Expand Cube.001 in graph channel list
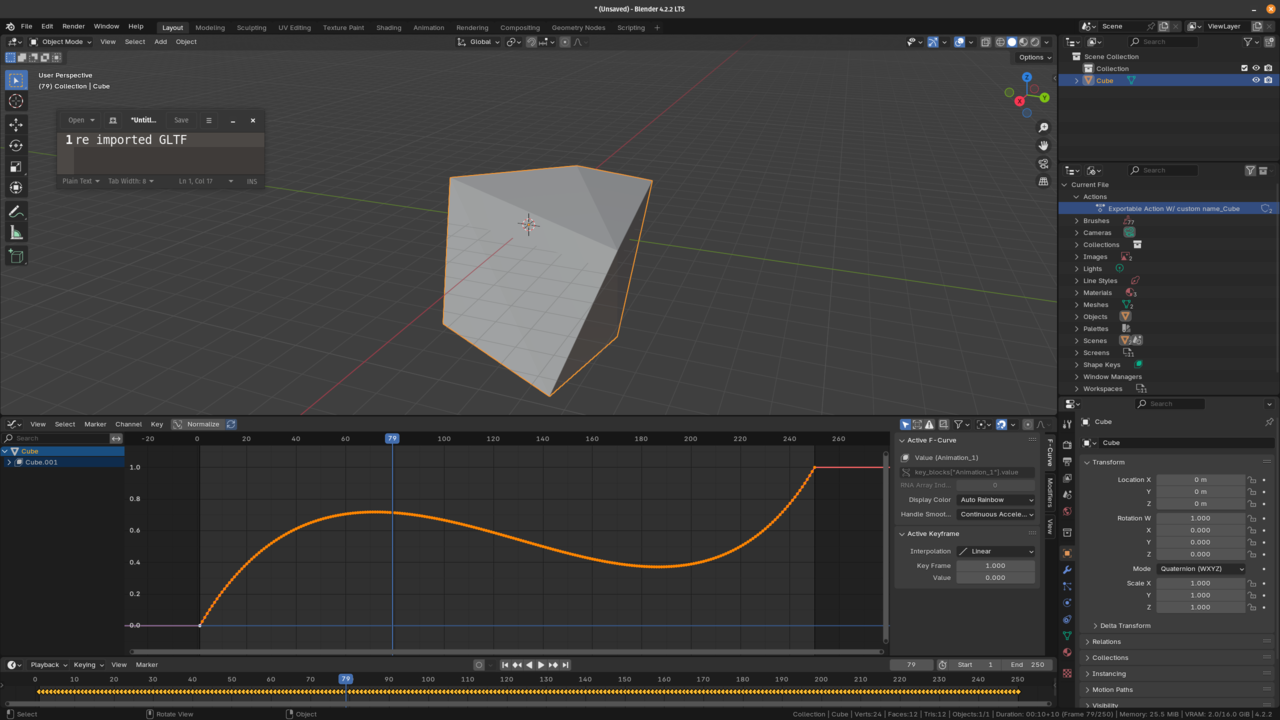Image resolution: width=1280 pixels, height=720 pixels. (x=9, y=463)
